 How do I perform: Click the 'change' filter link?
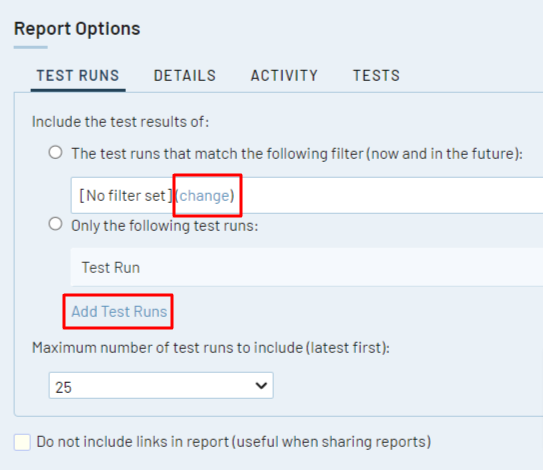pyautogui.click(x=205, y=196)
